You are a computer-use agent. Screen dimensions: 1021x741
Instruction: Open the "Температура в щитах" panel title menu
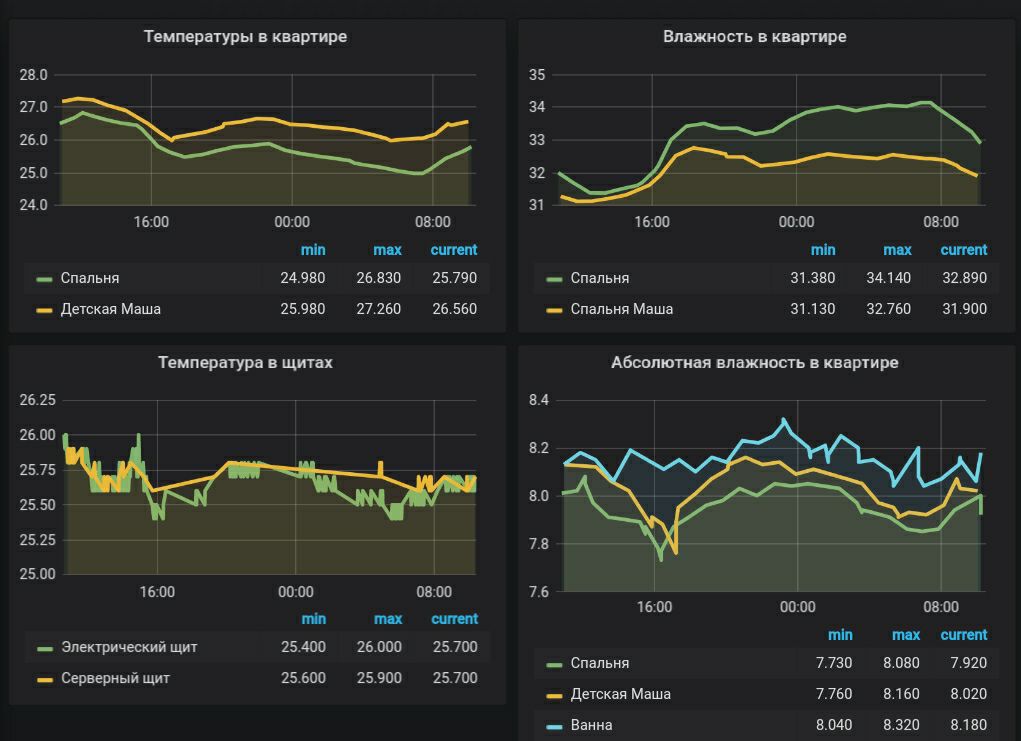[x=245, y=363]
